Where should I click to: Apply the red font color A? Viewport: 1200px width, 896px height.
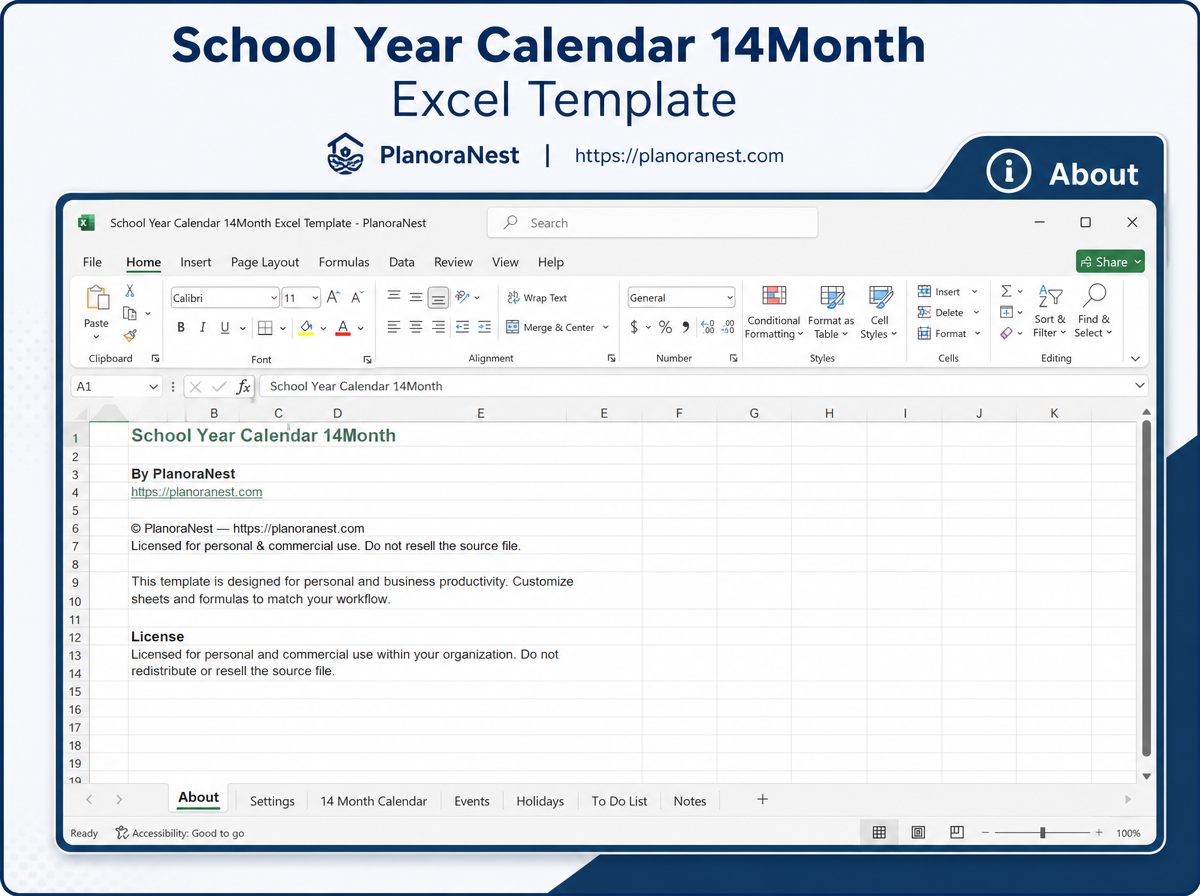click(x=343, y=328)
